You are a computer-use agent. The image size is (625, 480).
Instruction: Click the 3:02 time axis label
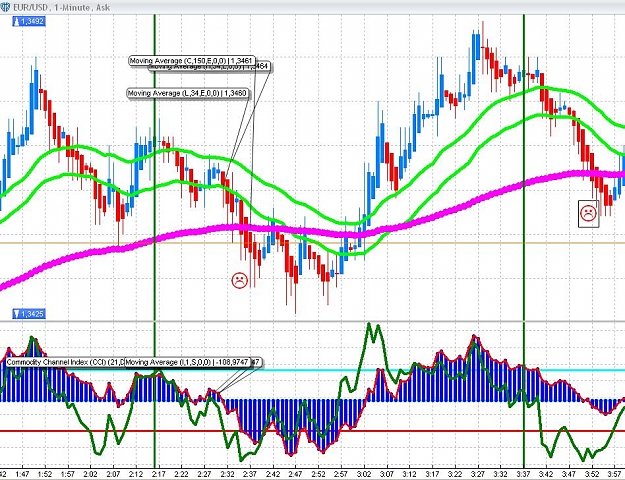tap(364, 474)
